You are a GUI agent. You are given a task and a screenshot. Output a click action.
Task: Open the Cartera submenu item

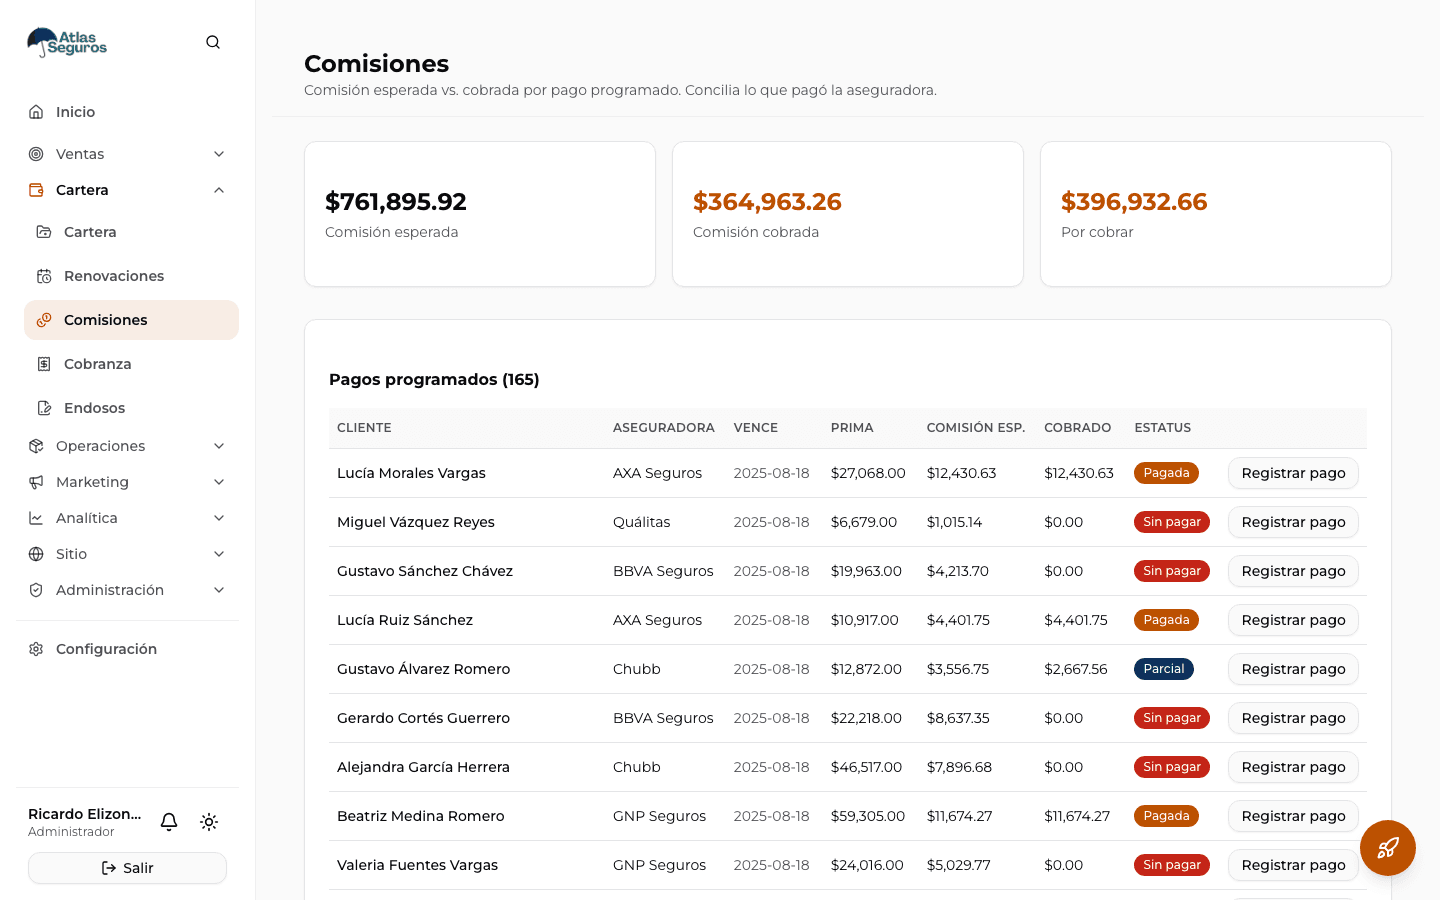point(131,232)
